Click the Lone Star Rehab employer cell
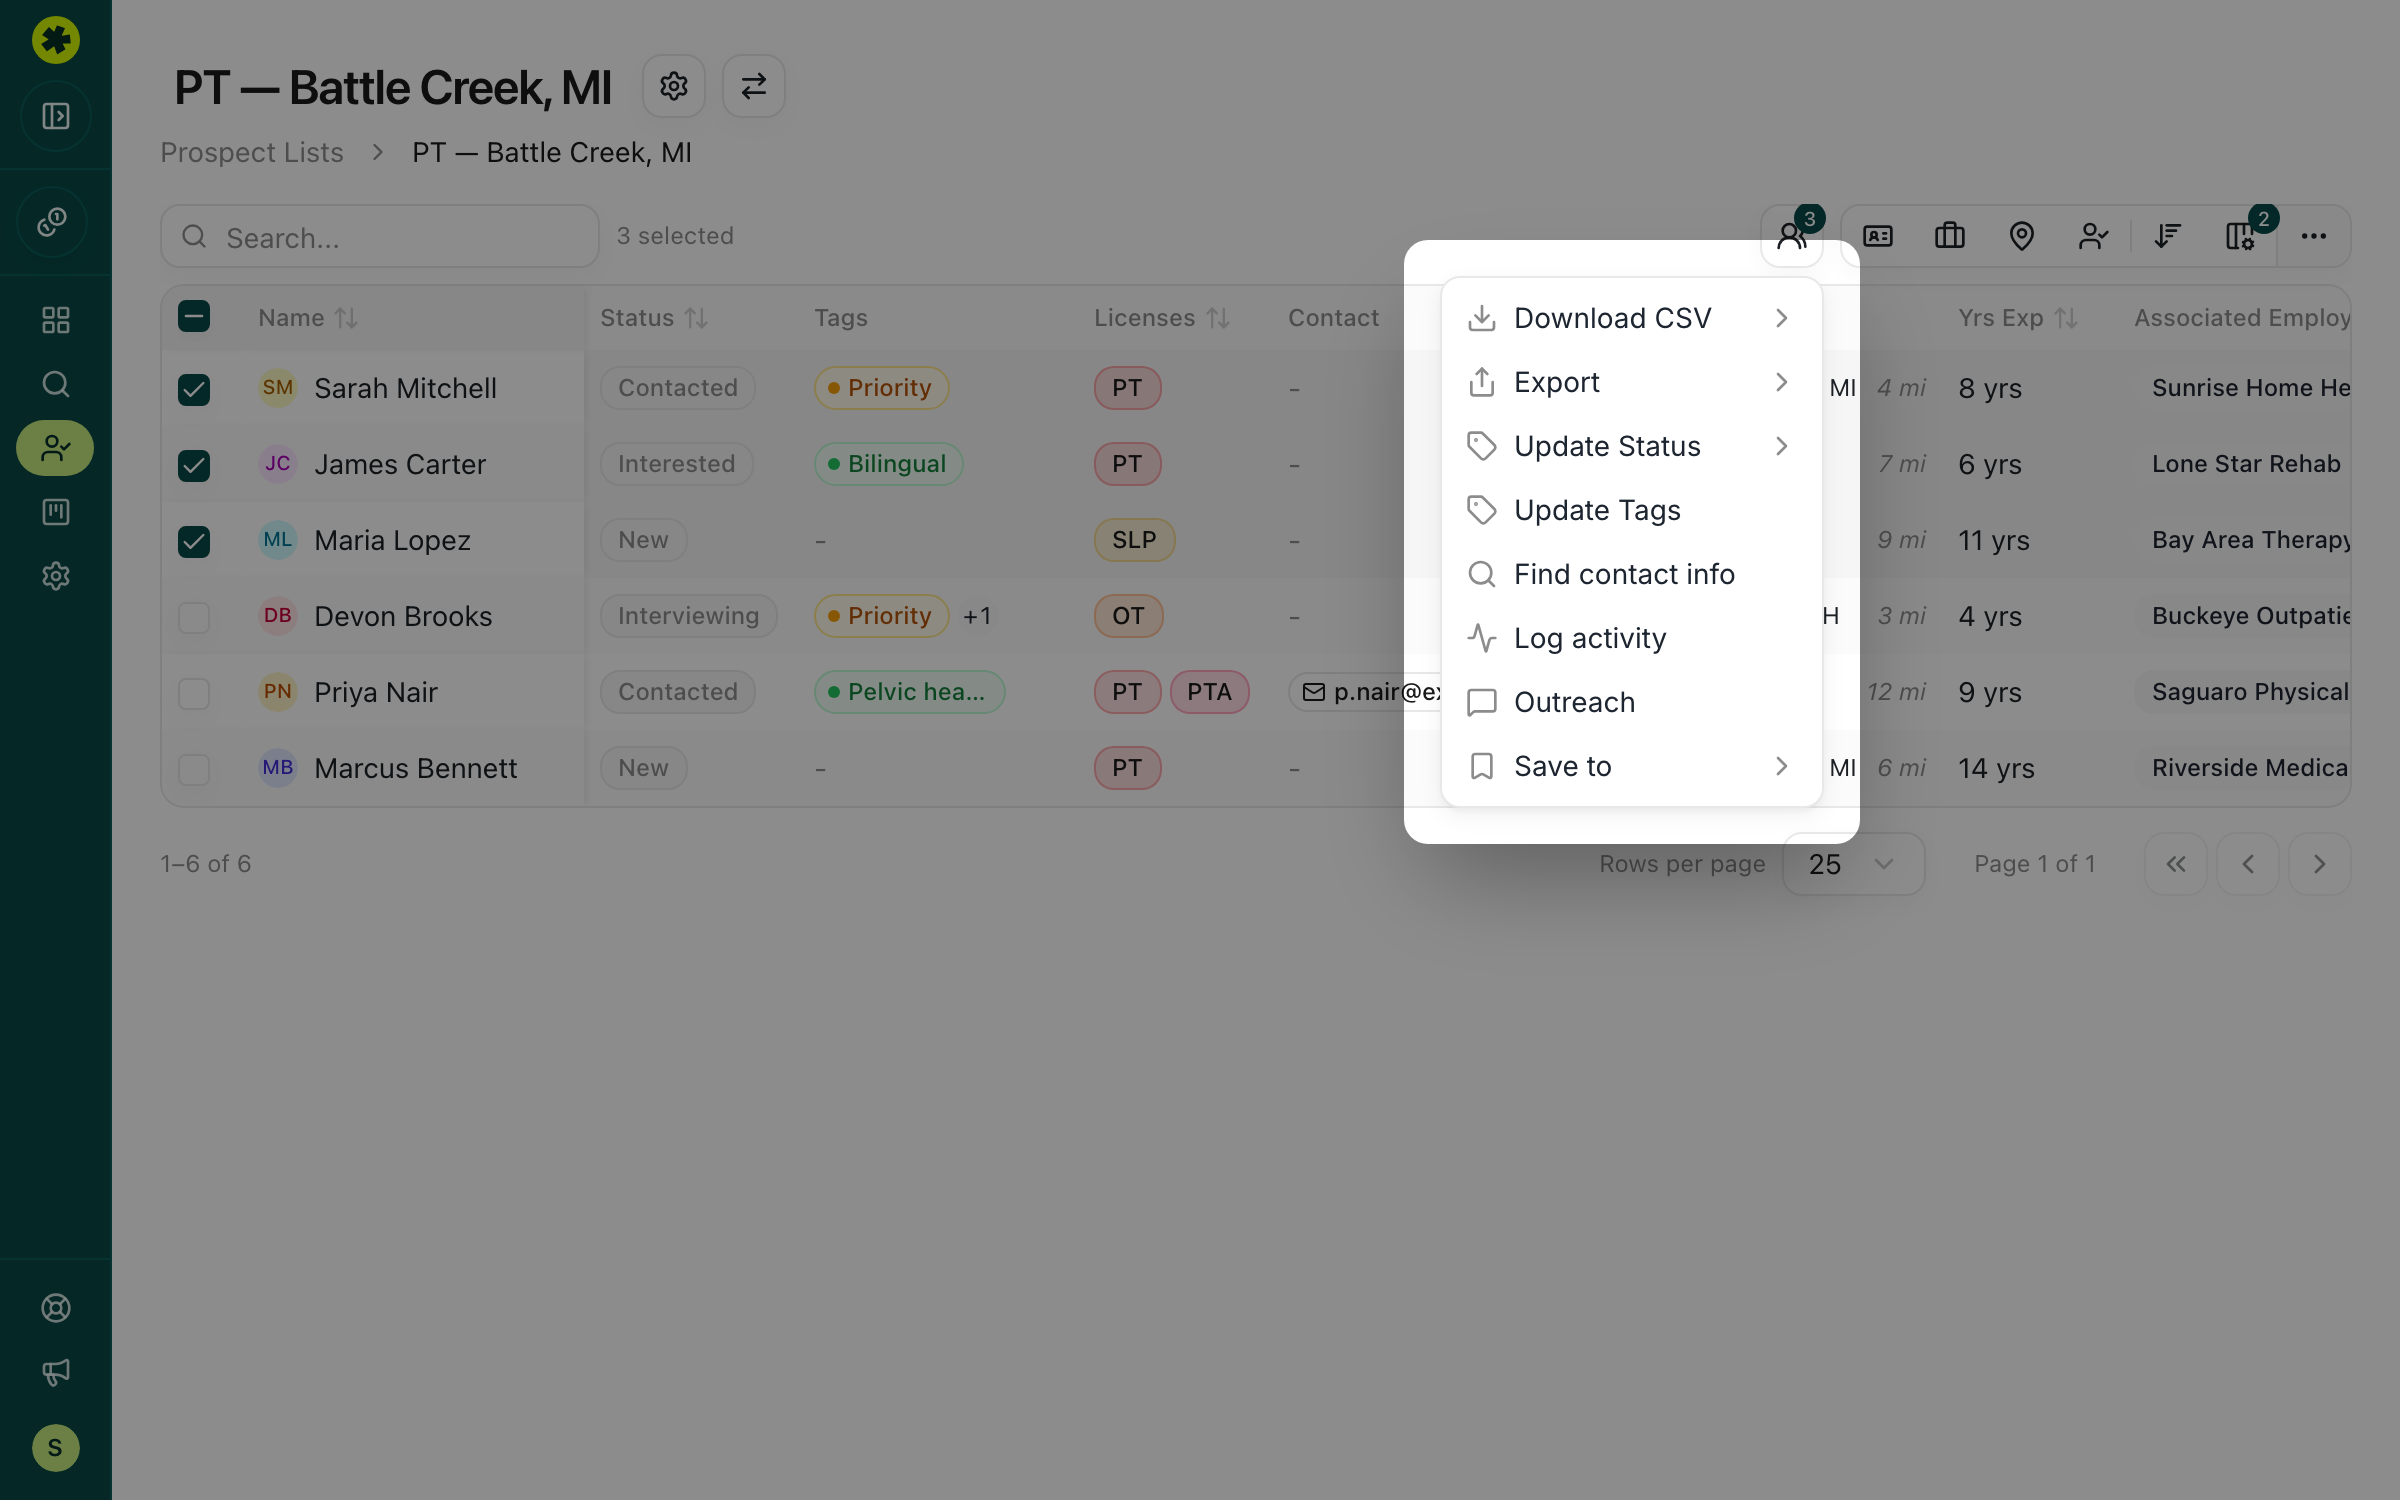Image resolution: width=2400 pixels, height=1500 pixels. [x=2246, y=464]
